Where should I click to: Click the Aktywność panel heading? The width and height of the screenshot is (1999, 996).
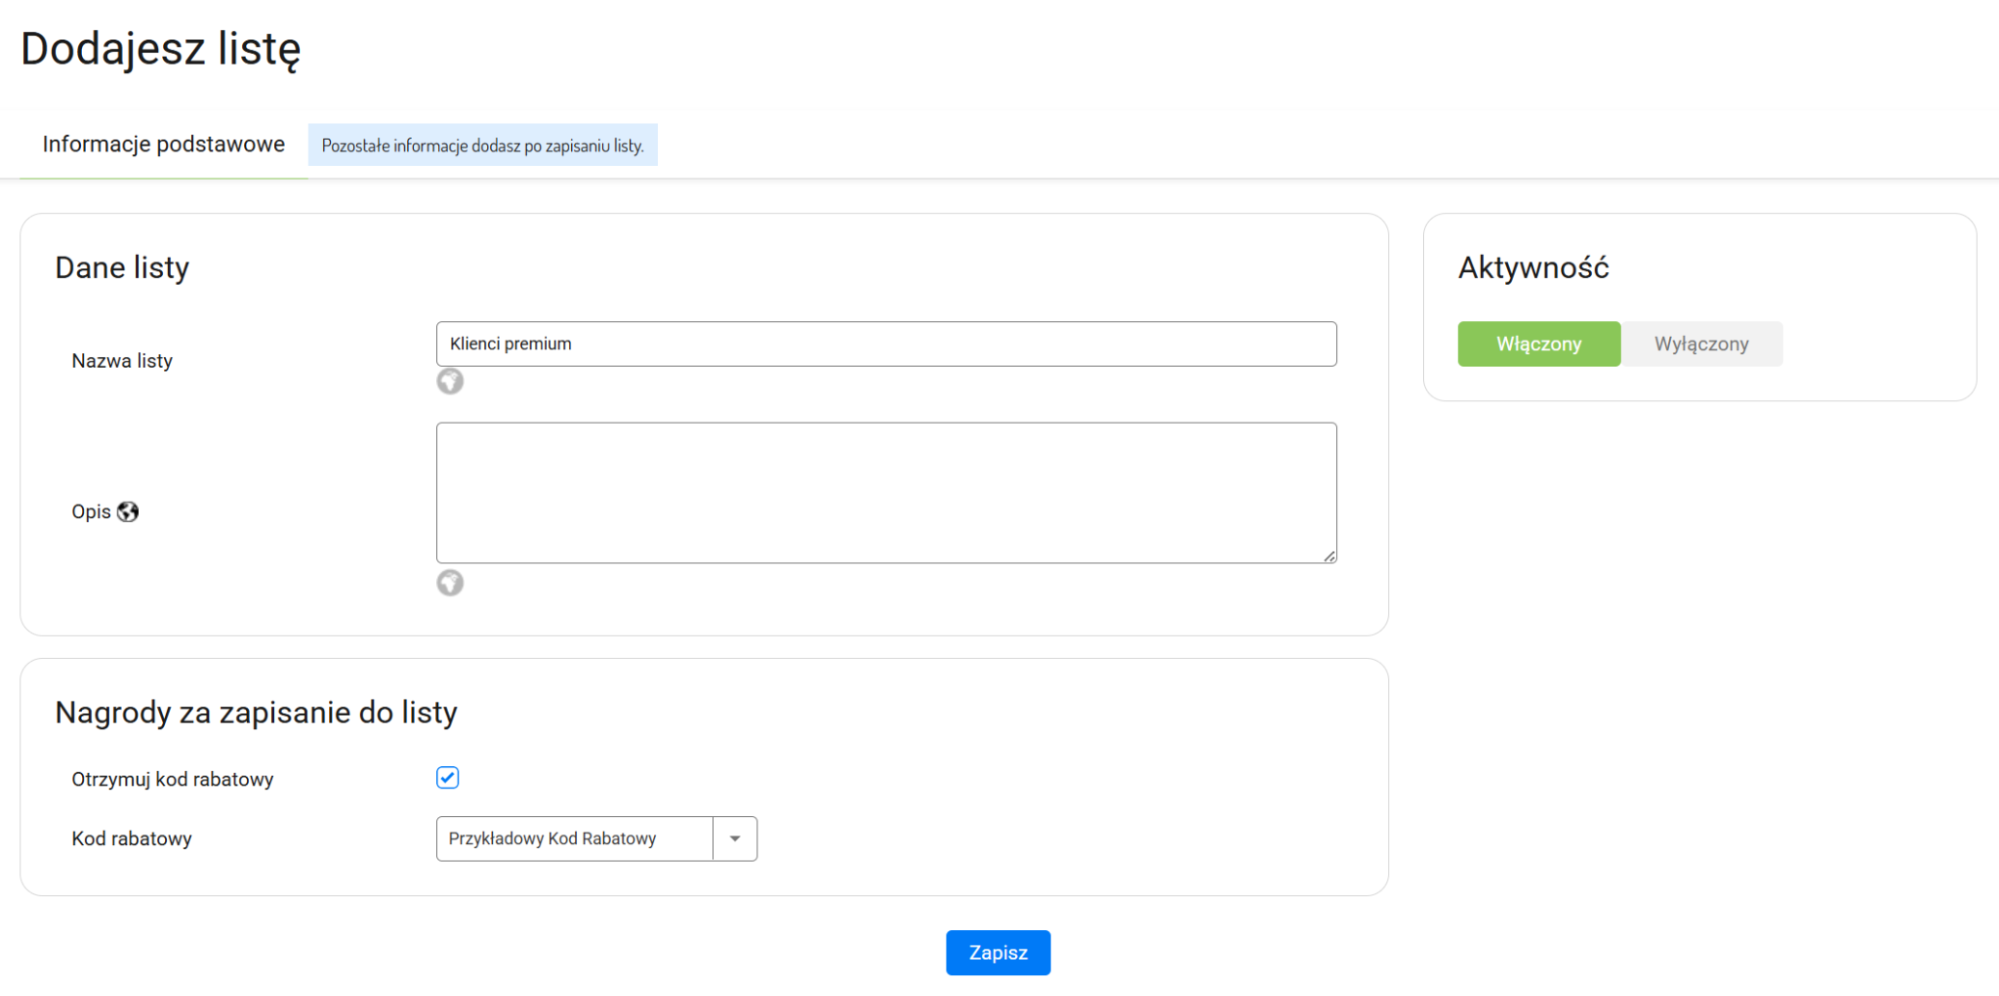1533,268
